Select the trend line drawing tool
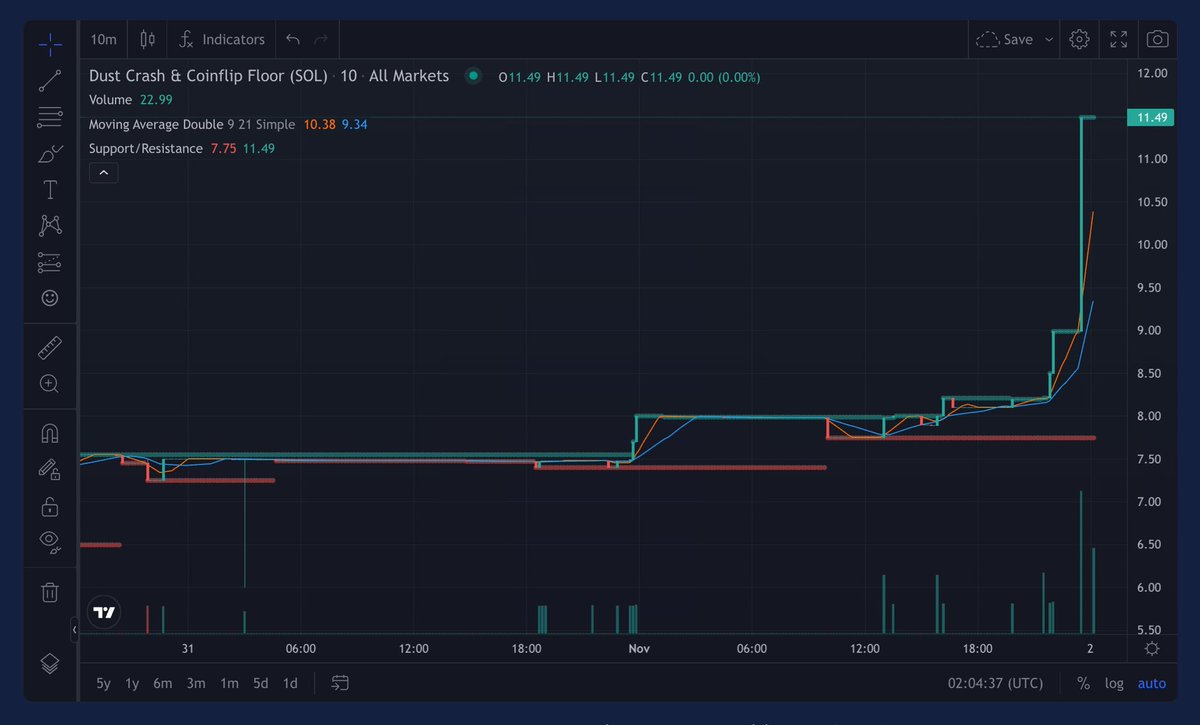Viewport: 1200px width, 725px height. tap(50, 81)
